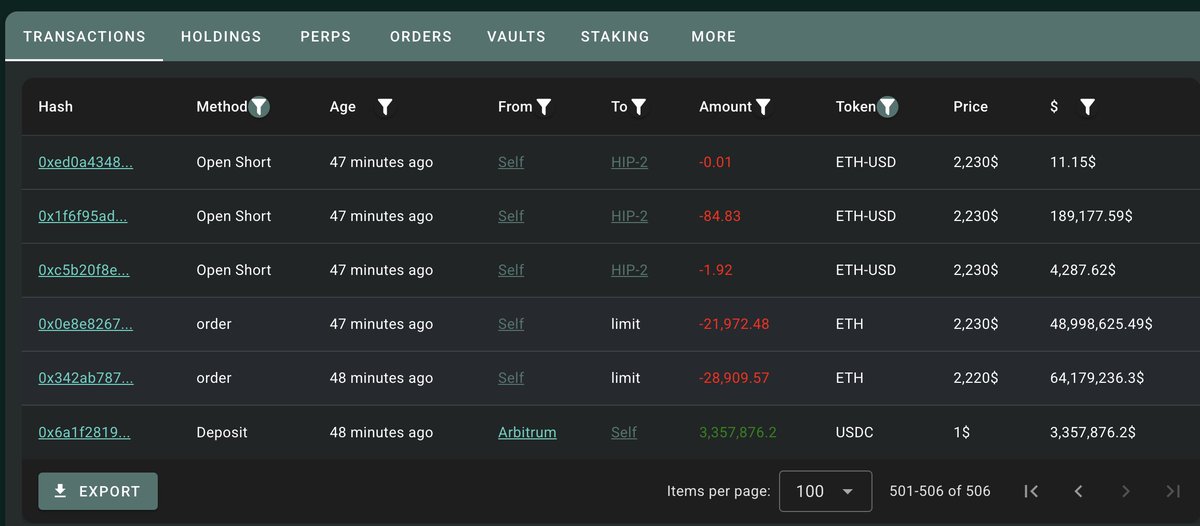Jump to the last page of results
Viewport: 1200px width, 526px height.
point(1173,491)
